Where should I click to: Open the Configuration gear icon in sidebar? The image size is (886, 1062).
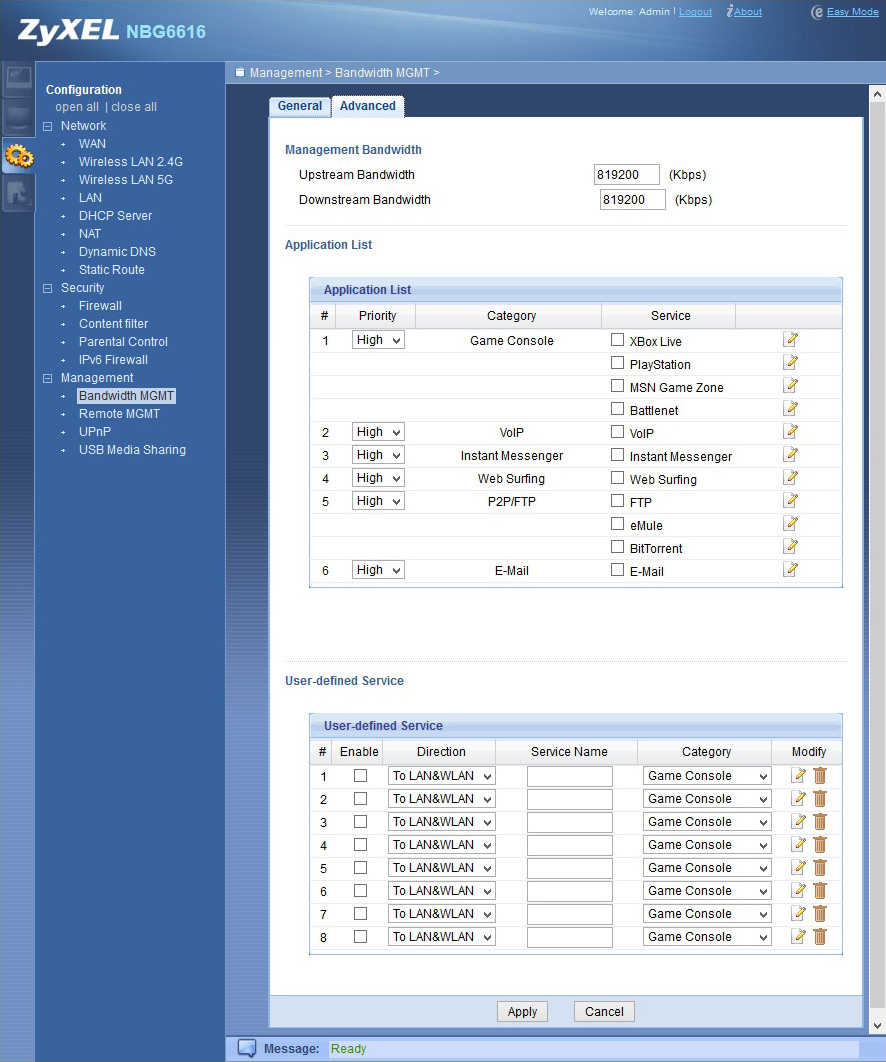tap(18, 156)
